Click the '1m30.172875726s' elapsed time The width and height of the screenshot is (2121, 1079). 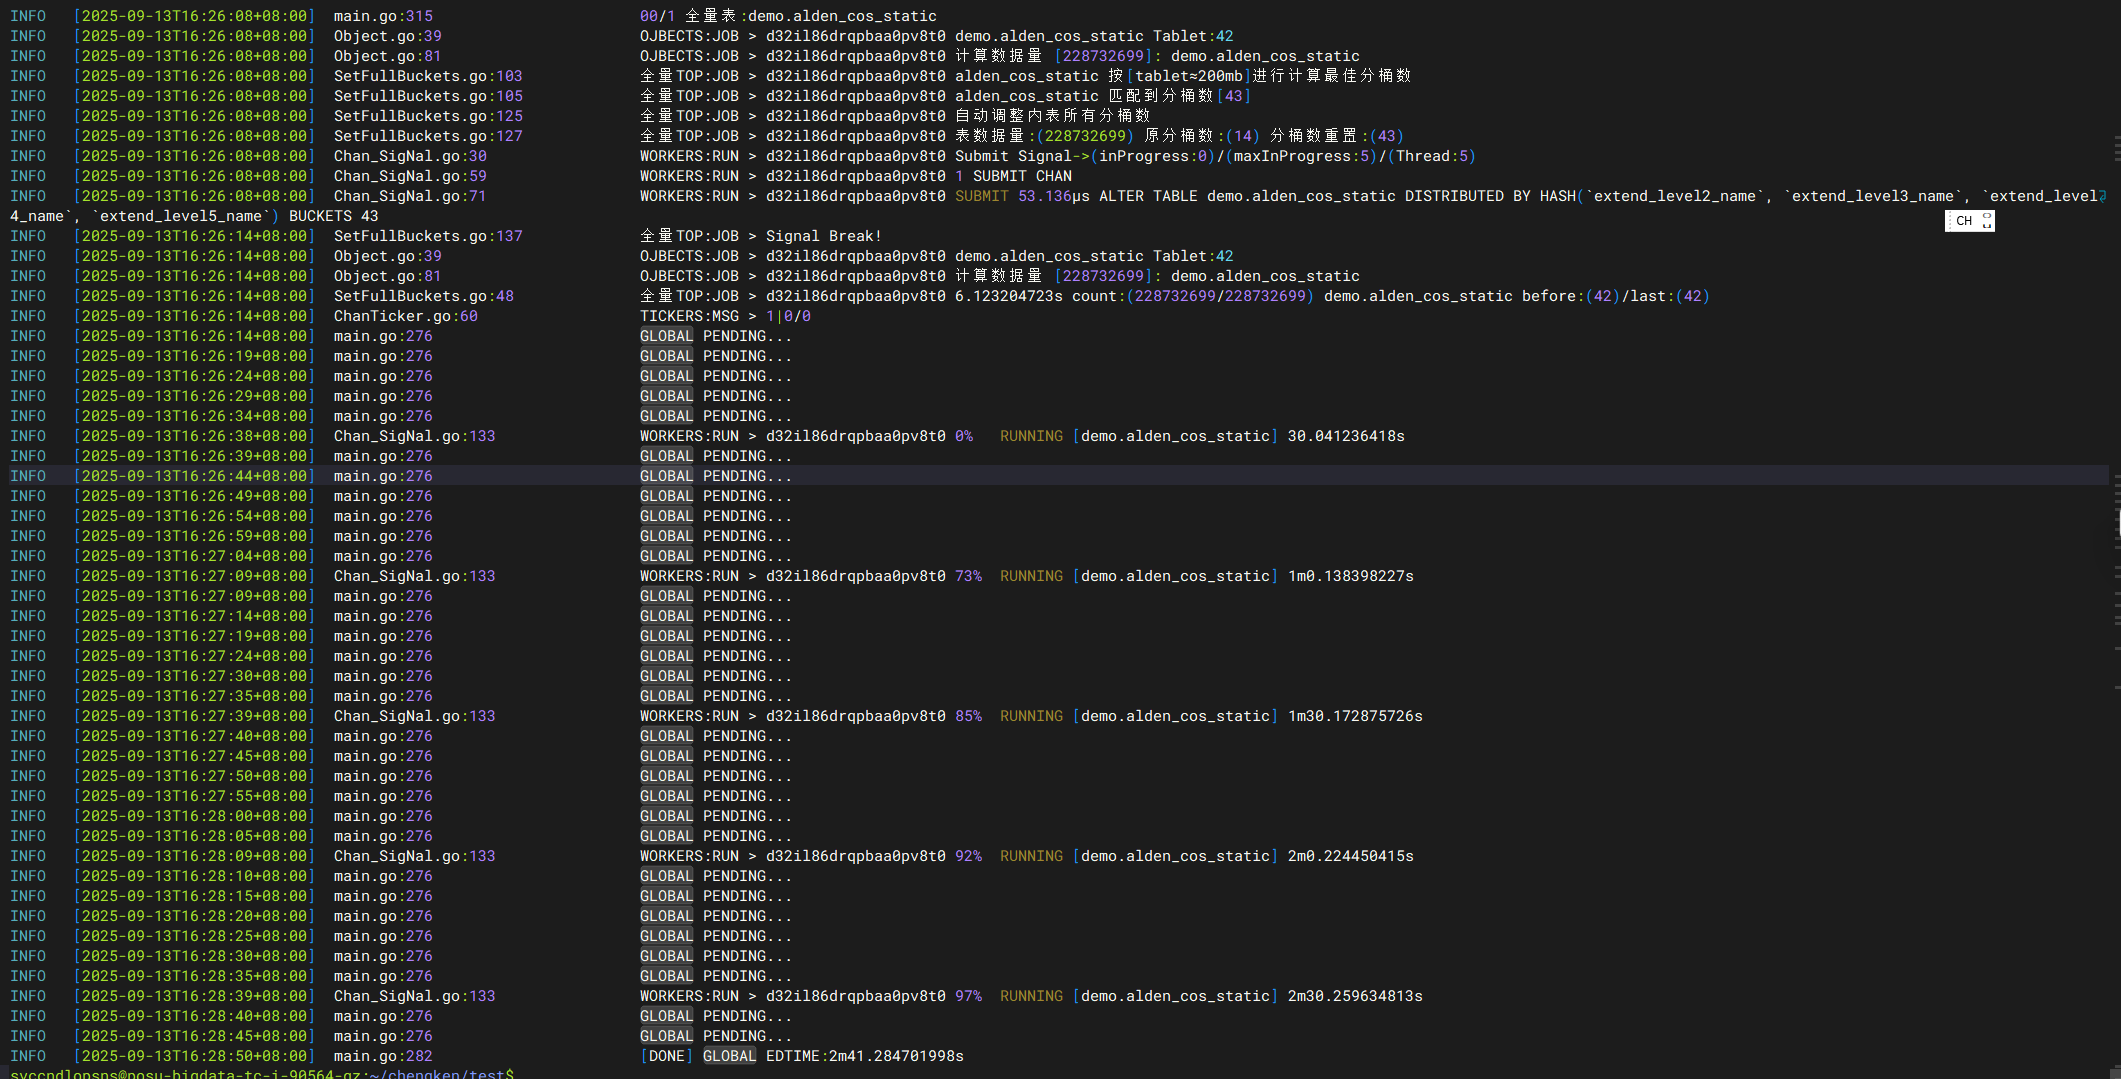click(1355, 716)
